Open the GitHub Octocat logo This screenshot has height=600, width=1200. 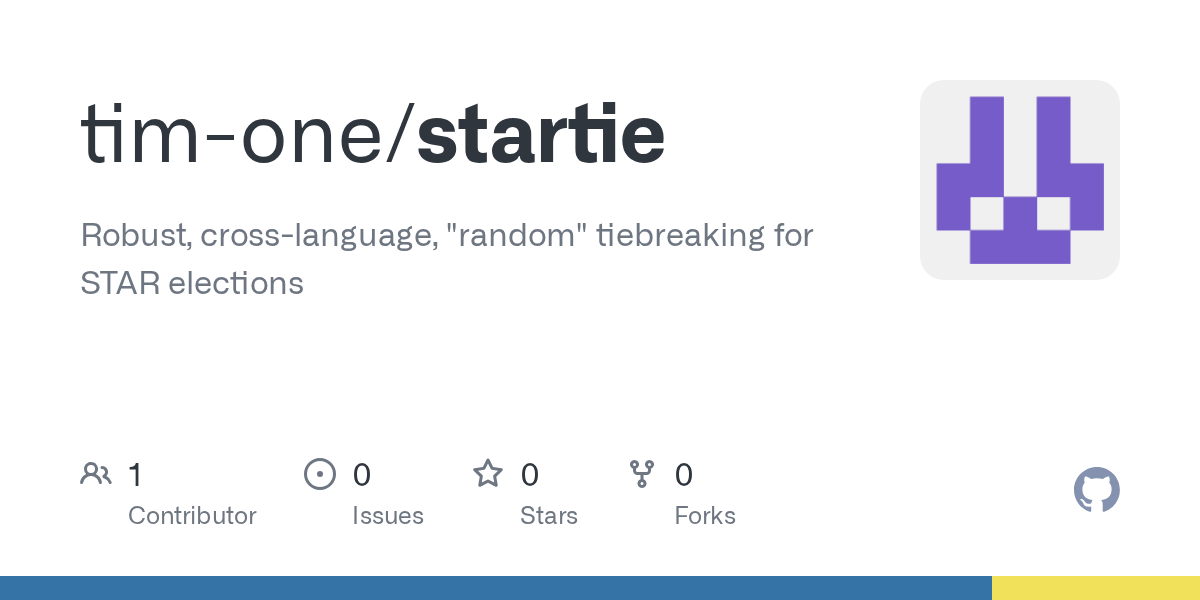coord(1096,491)
